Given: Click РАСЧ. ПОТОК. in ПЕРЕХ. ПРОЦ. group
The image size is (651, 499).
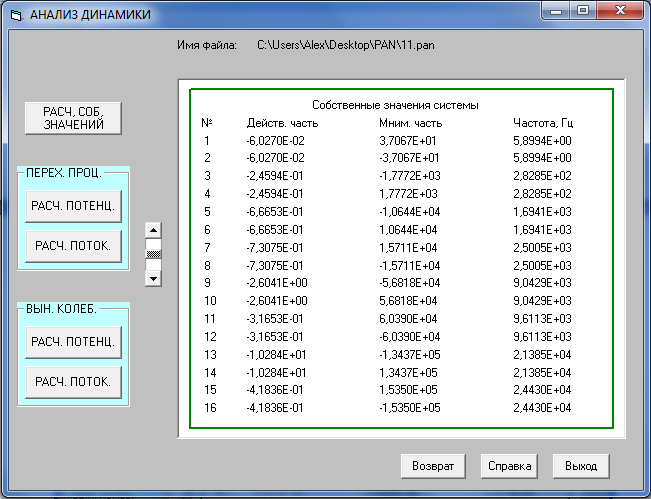Looking at the screenshot, I should click(73, 246).
